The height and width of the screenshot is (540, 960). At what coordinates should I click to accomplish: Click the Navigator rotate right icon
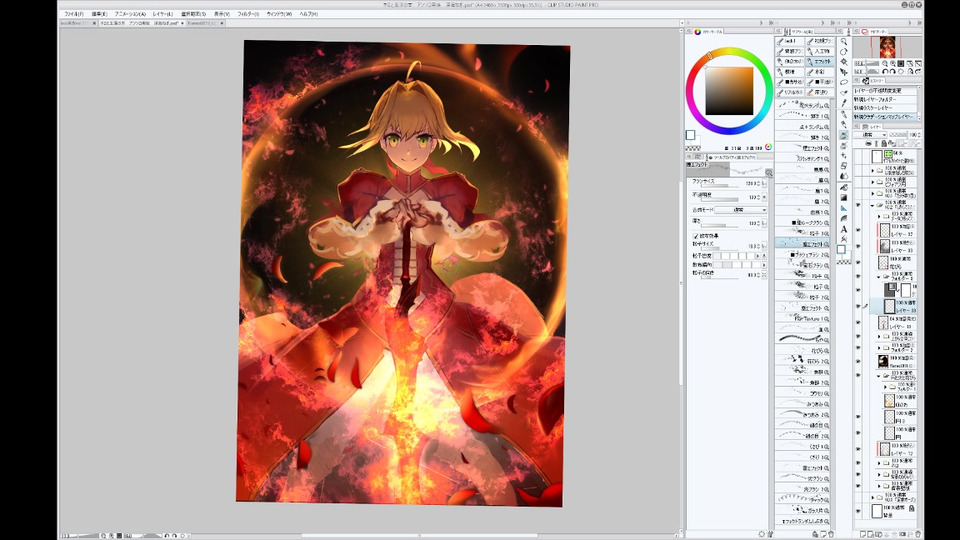pyautogui.click(x=893, y=71)
